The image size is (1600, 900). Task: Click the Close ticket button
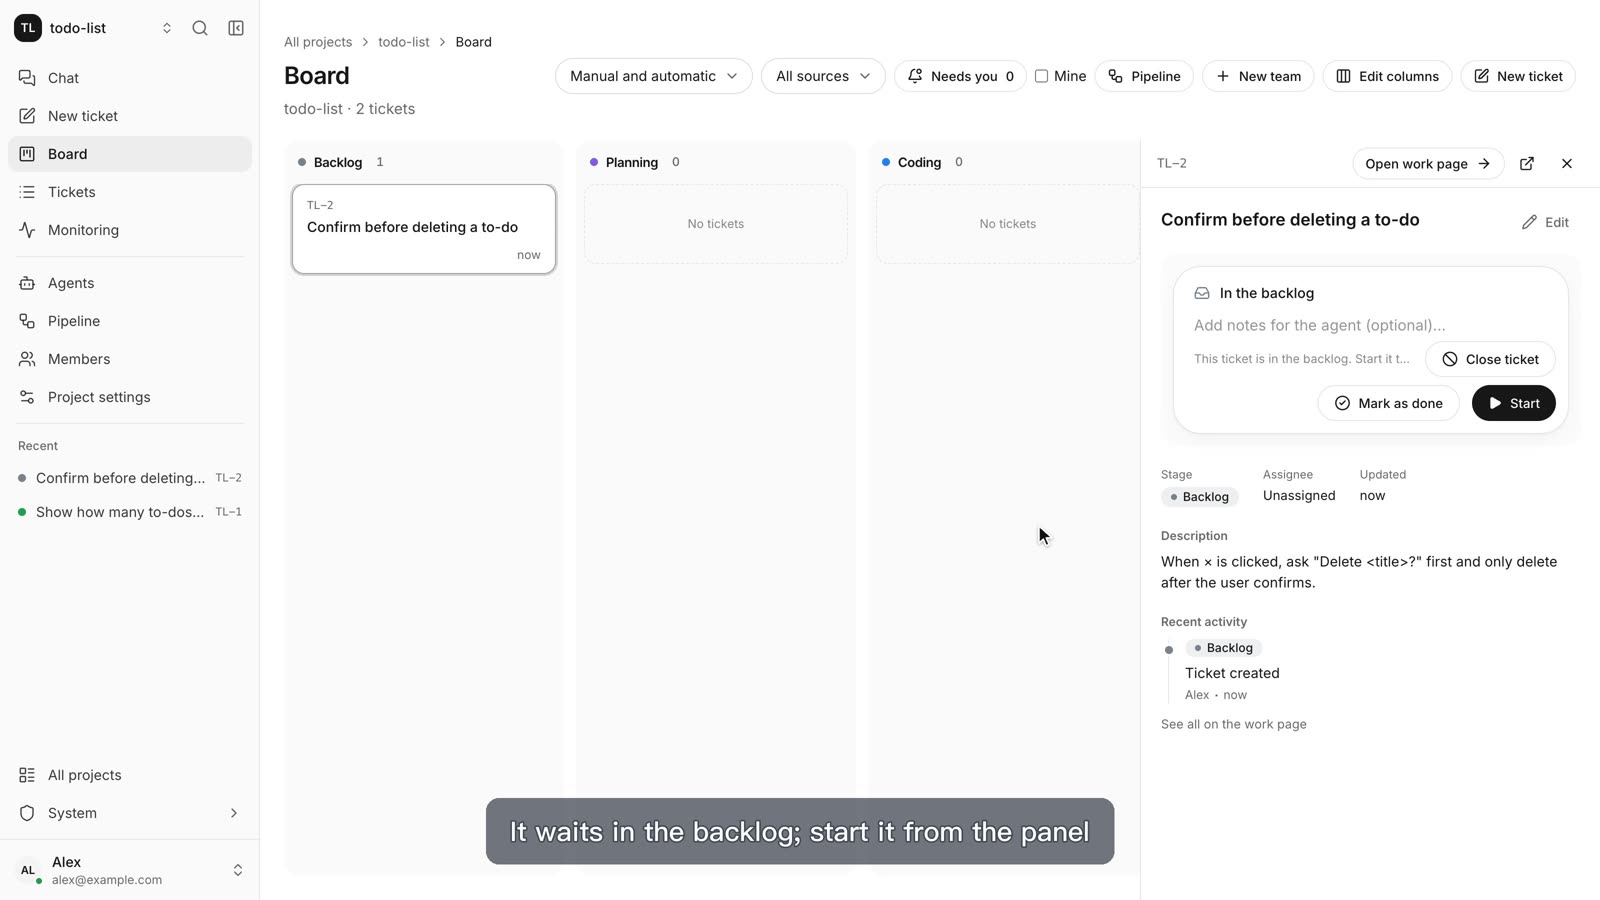point(1490,359)
